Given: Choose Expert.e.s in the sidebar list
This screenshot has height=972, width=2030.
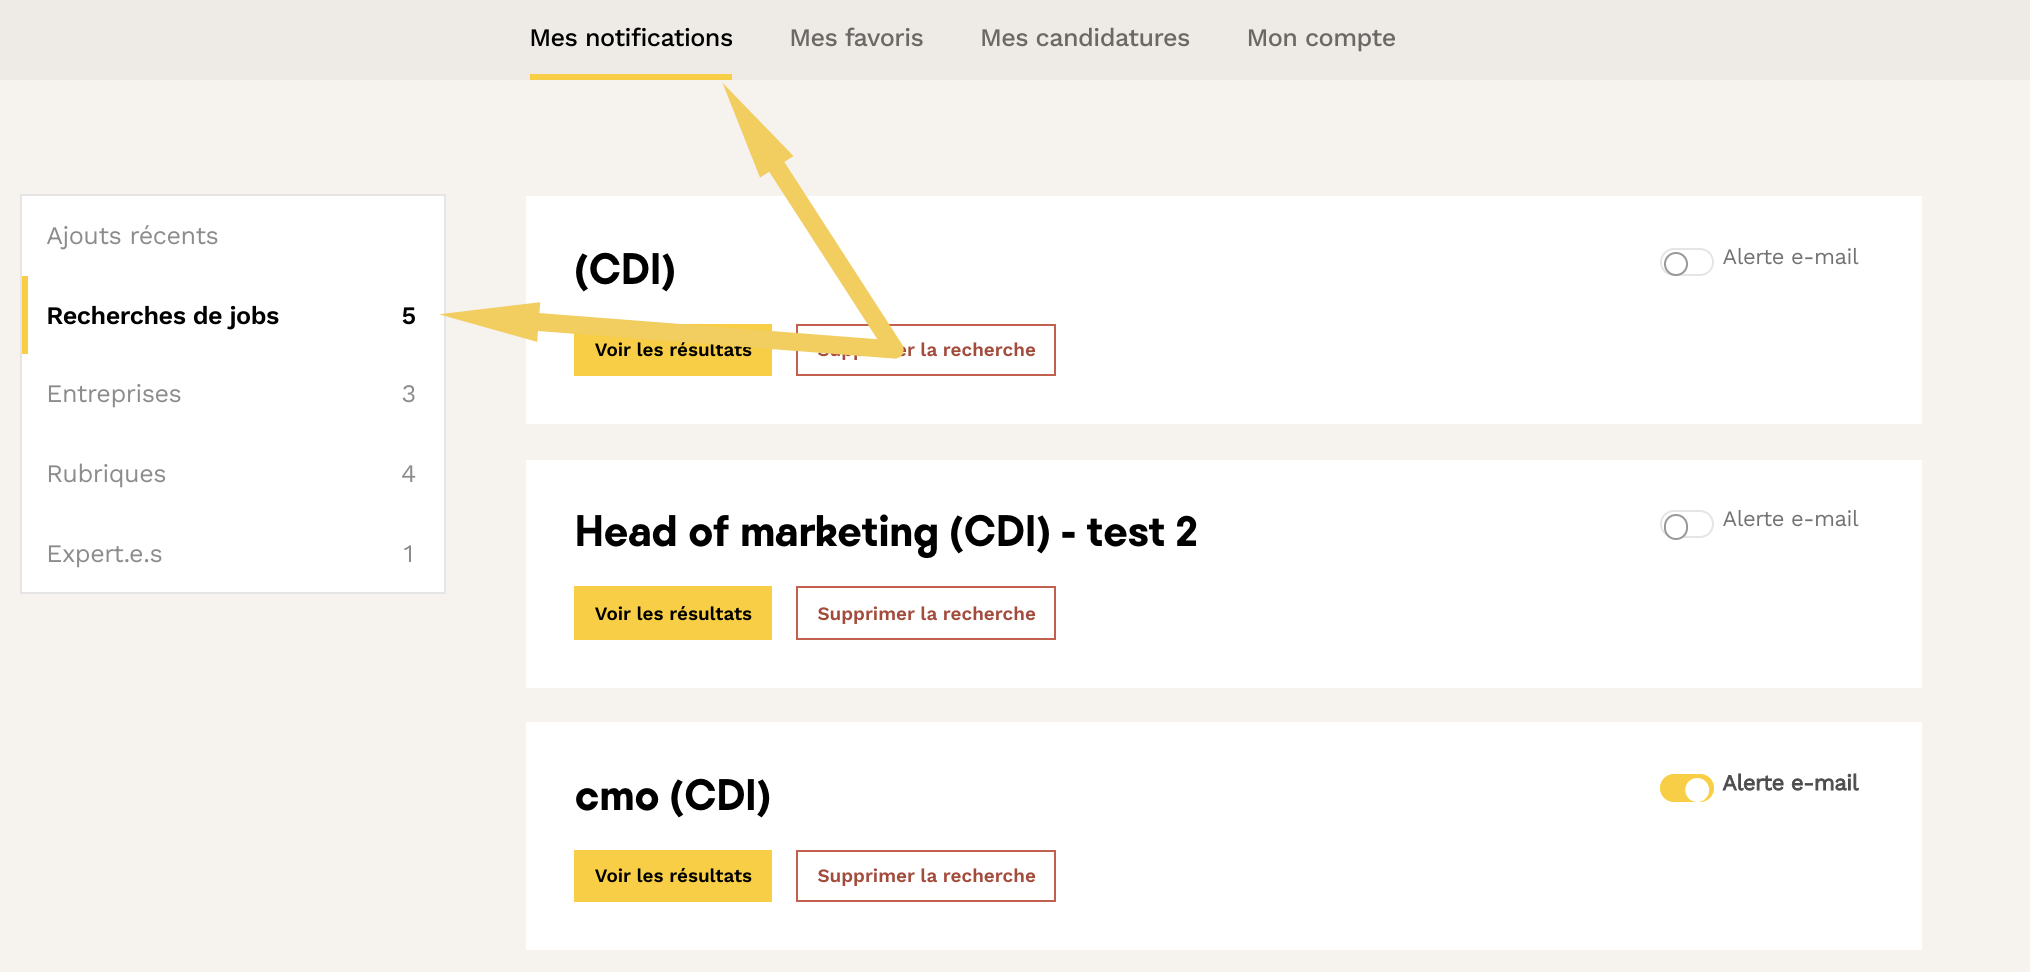Looking at the screenshot, I should (x=104, y=554).
